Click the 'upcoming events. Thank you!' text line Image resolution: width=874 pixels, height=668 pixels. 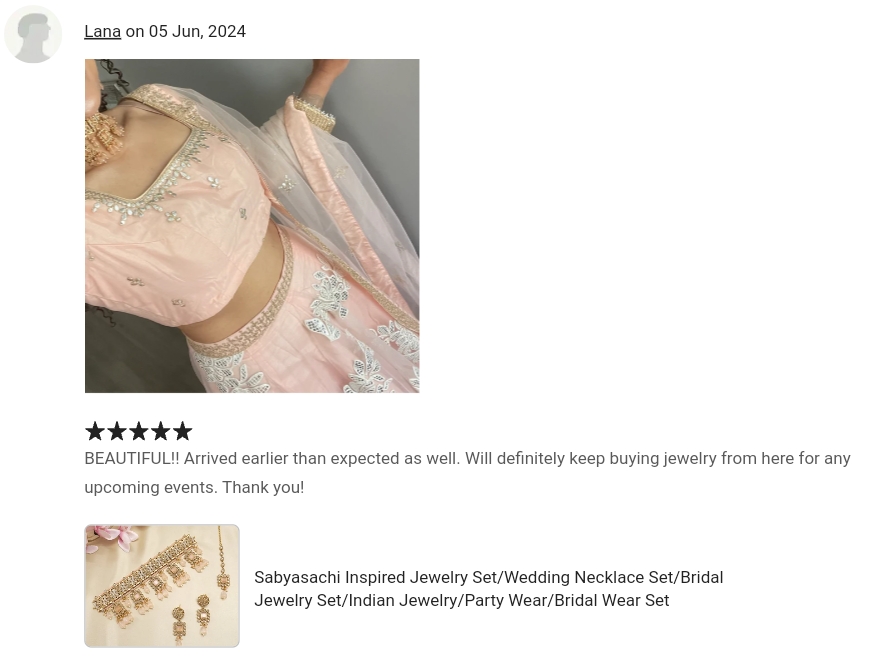pos(194,487)
